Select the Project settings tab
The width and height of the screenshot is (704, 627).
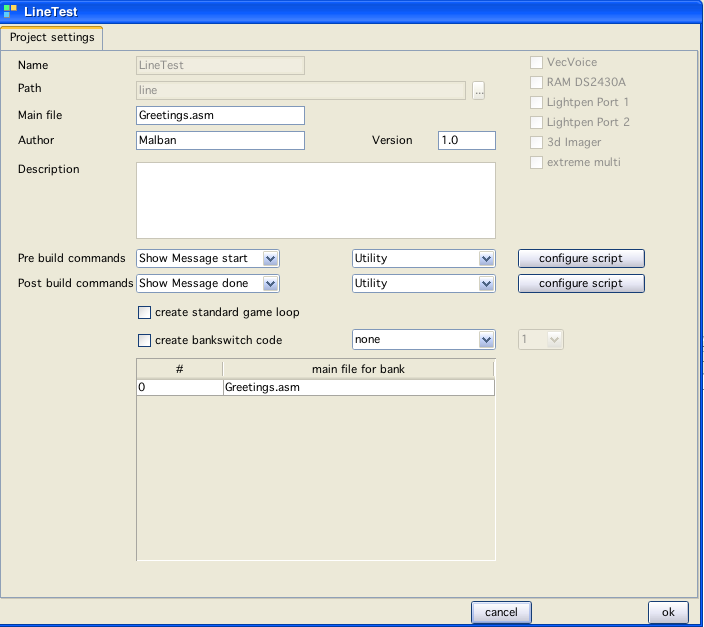click(x=52, y=38)
